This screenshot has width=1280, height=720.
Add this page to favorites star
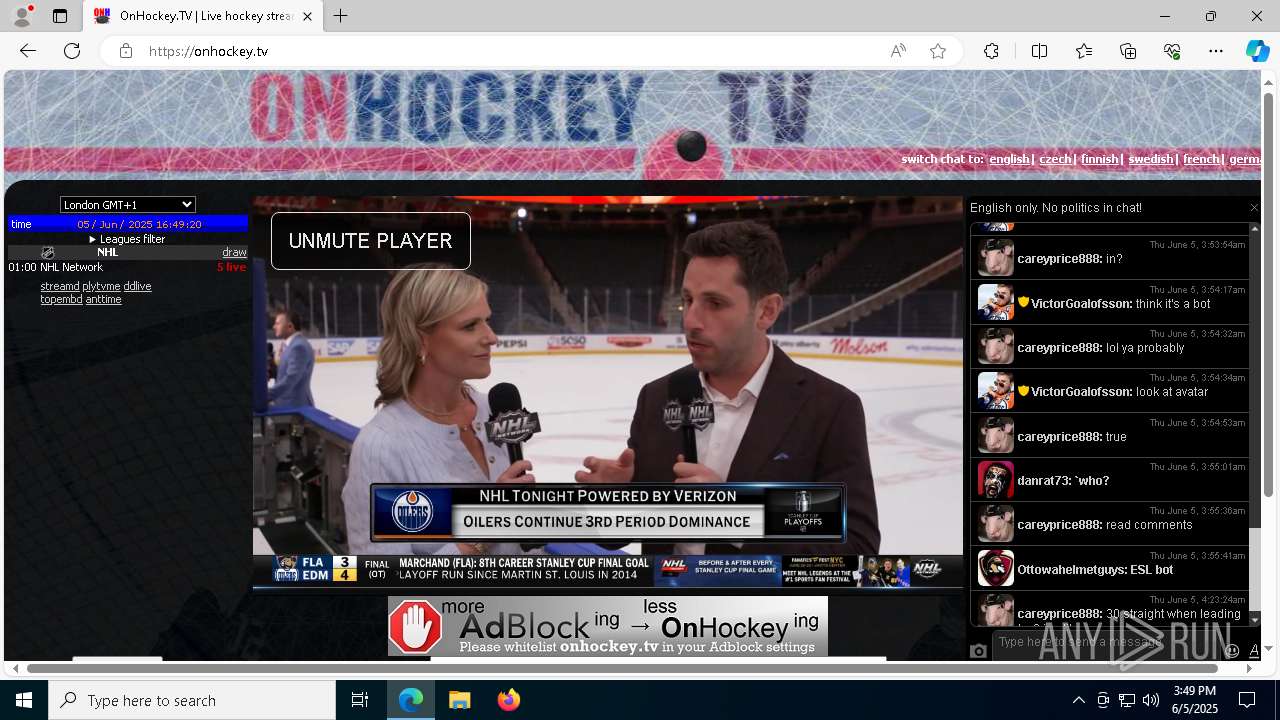[938, 51]
